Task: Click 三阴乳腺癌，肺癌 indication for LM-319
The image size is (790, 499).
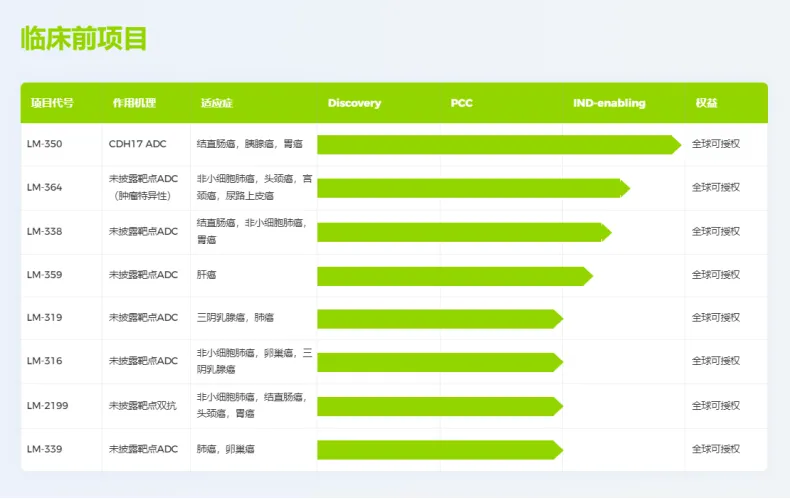Action: [235, 318]
